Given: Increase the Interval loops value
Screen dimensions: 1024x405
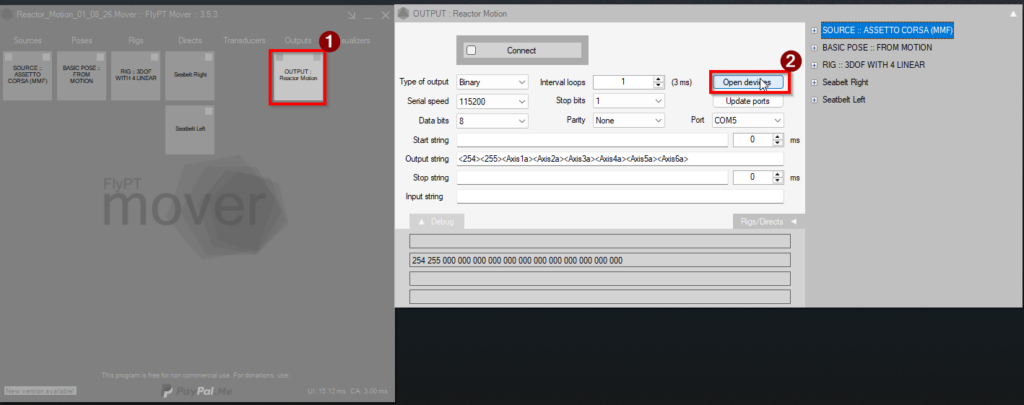Looking at the screenshot, I should tap(659, 79).
